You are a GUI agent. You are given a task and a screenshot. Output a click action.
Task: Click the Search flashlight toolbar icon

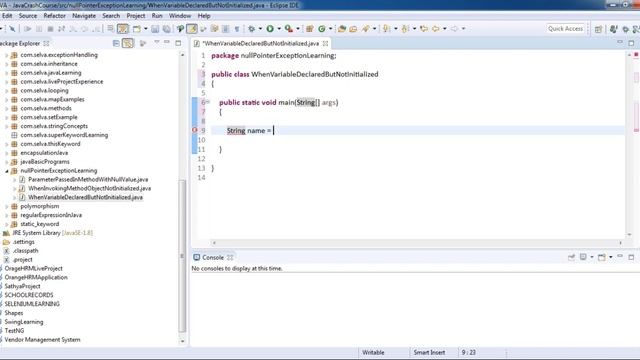[x=366, y=29]
